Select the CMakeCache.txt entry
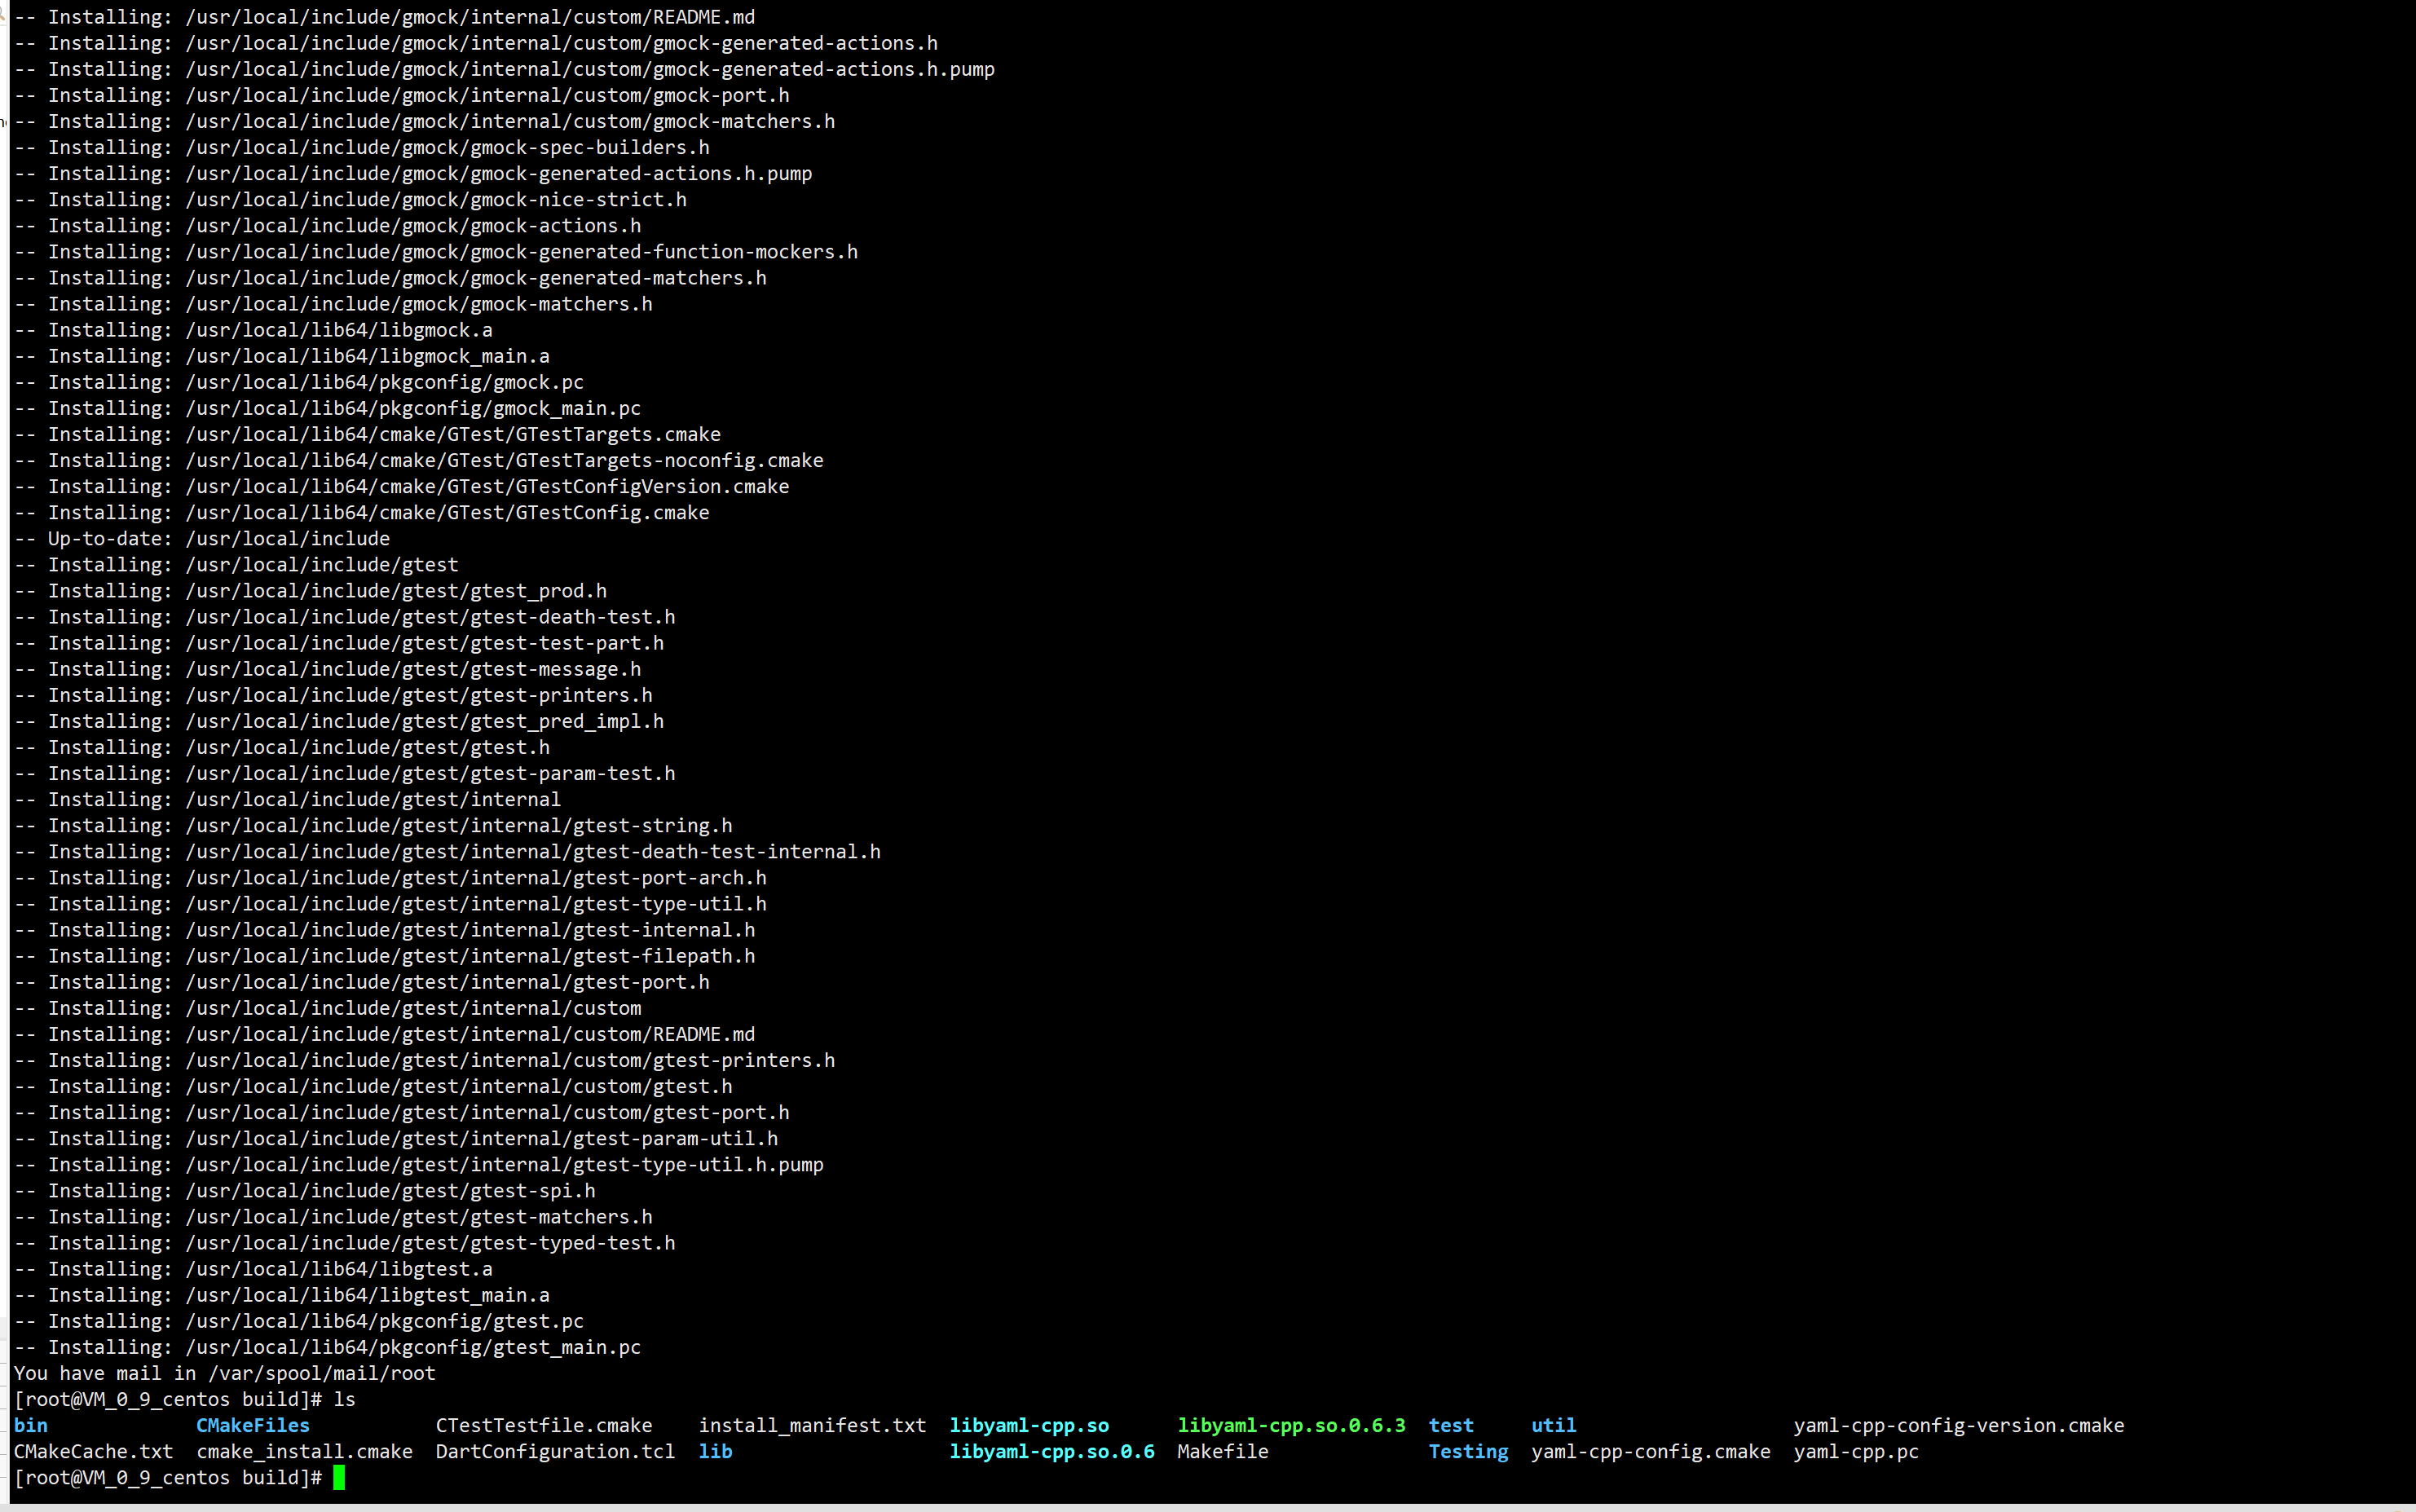This screenshot has width=2416, height=1512. [94, 1451]
